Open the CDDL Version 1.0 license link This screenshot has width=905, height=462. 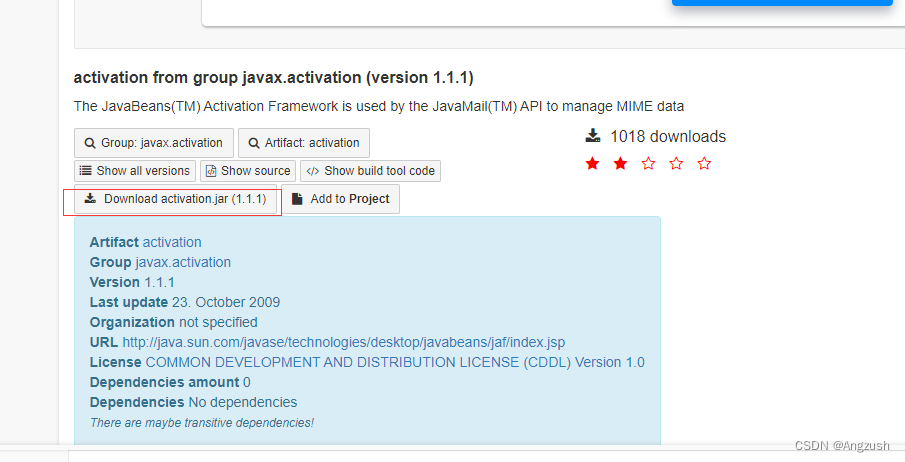point(395,362)
